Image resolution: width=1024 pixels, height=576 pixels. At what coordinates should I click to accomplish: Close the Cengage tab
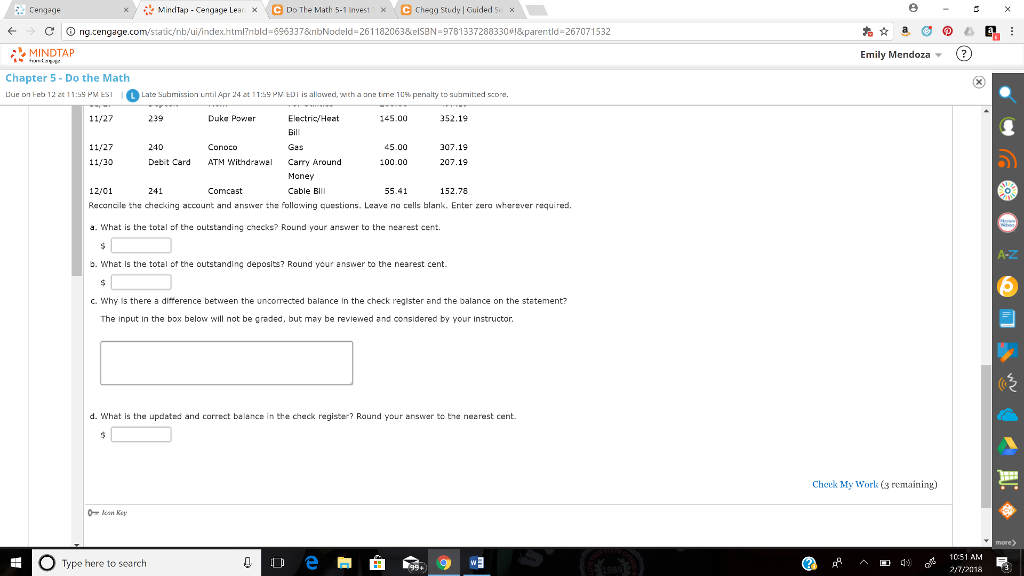coord(126,10)
